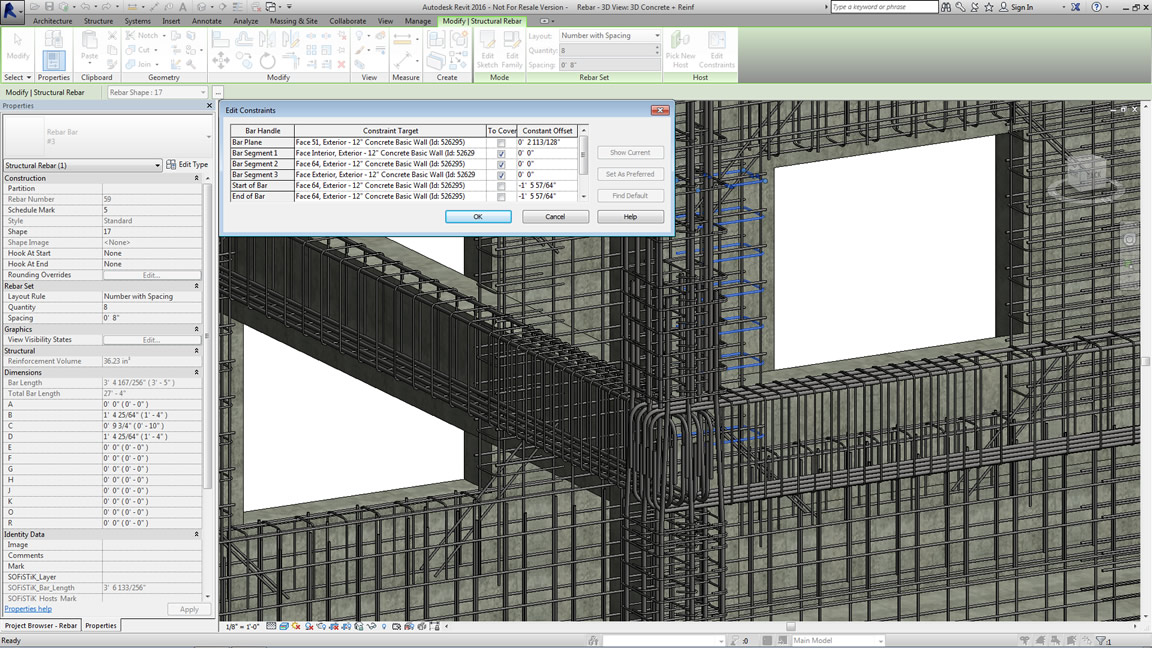Click the binoculars search icon

(x=946, y=7)
